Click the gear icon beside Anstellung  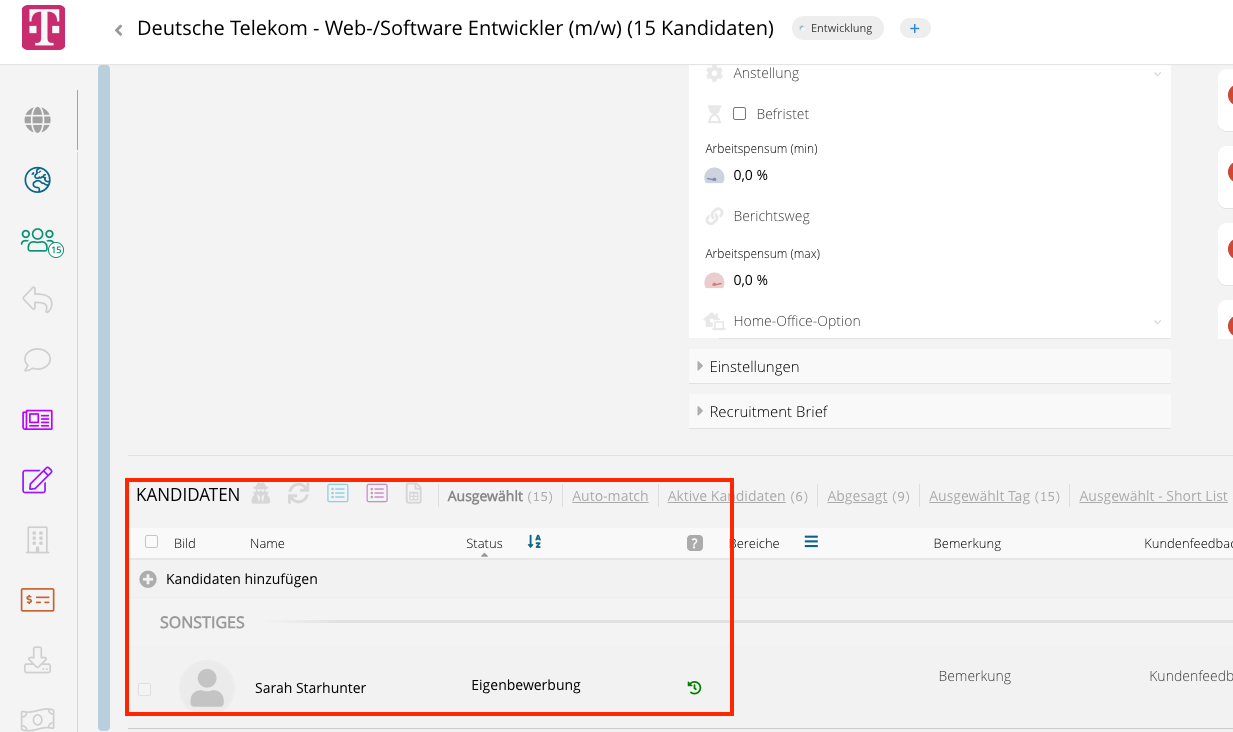(714, 73)
